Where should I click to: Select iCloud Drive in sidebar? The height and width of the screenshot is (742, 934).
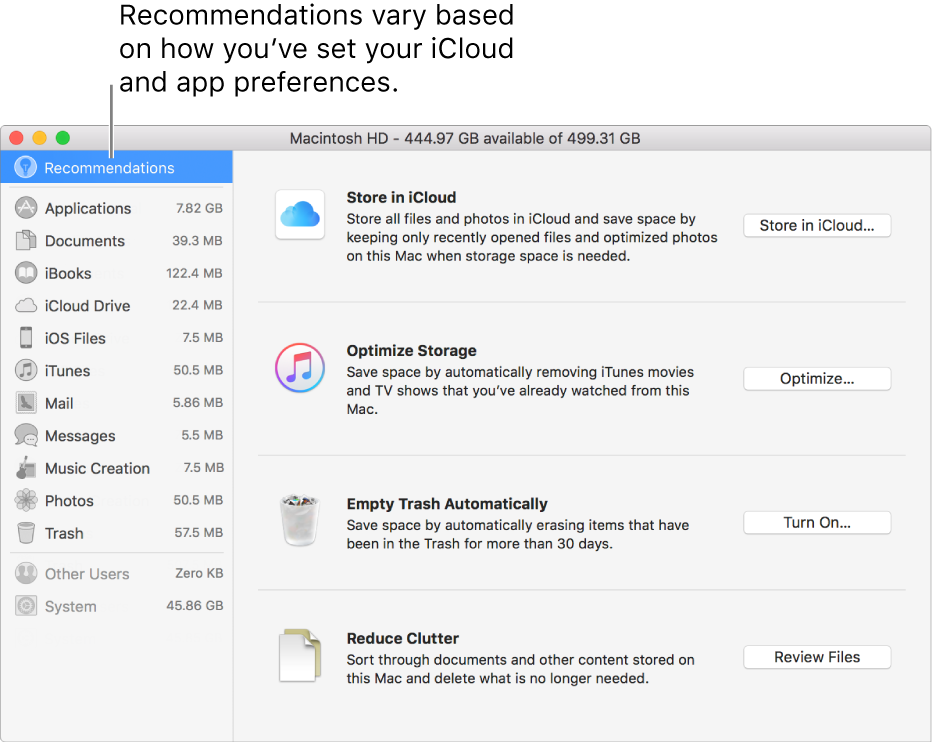pos(87,306)
